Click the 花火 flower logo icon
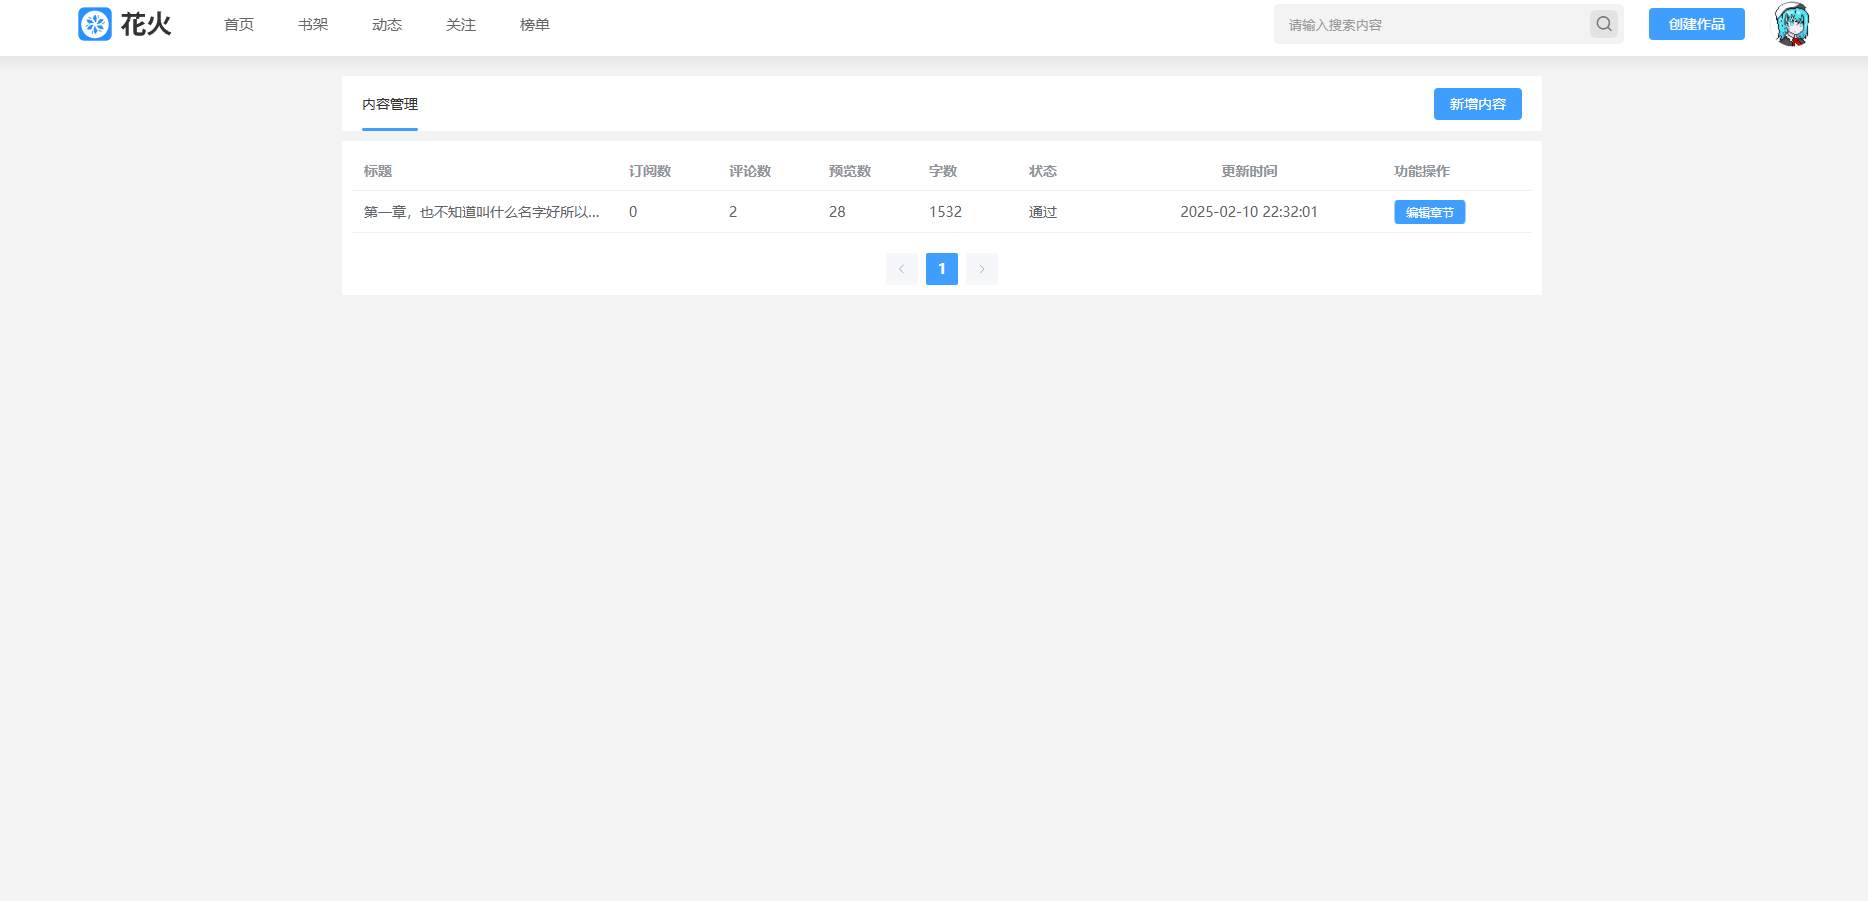 [x=95, y=24]
